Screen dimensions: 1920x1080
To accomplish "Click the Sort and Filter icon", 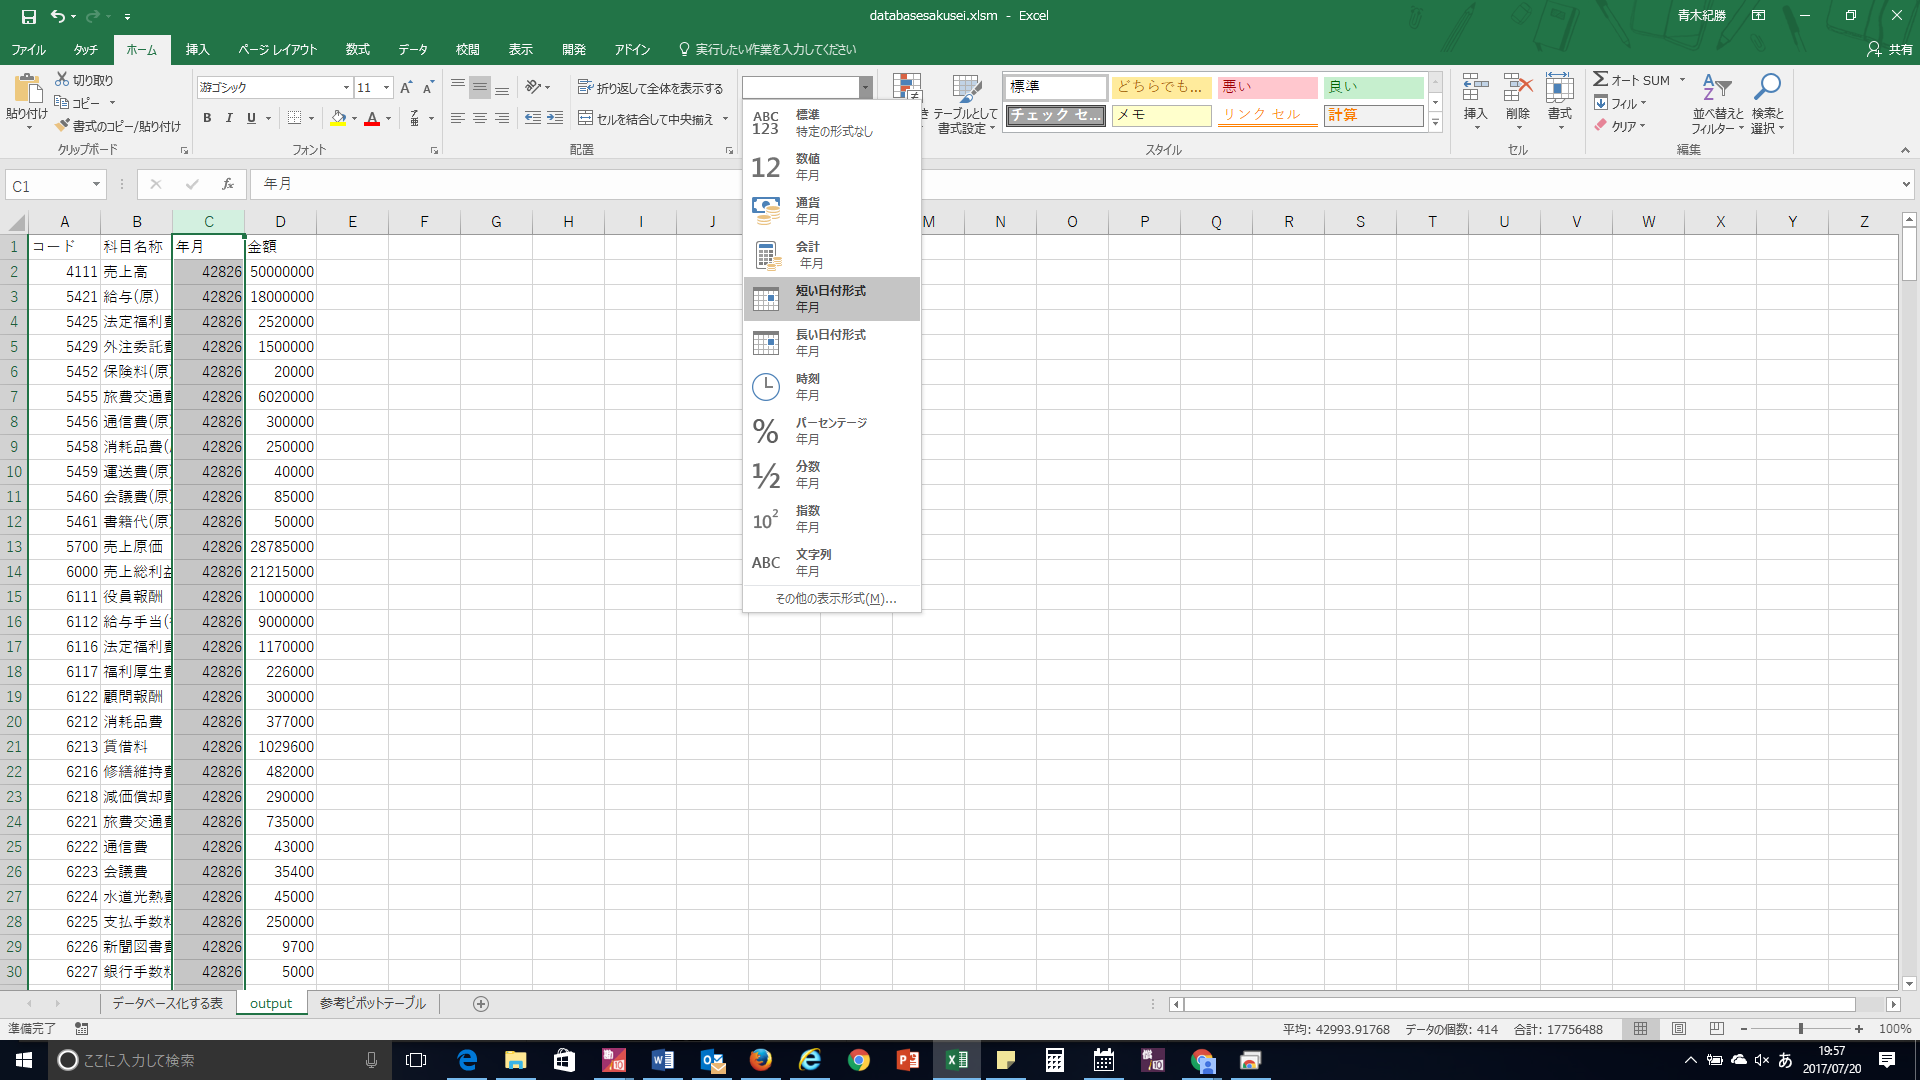I will pos(1717,88).
